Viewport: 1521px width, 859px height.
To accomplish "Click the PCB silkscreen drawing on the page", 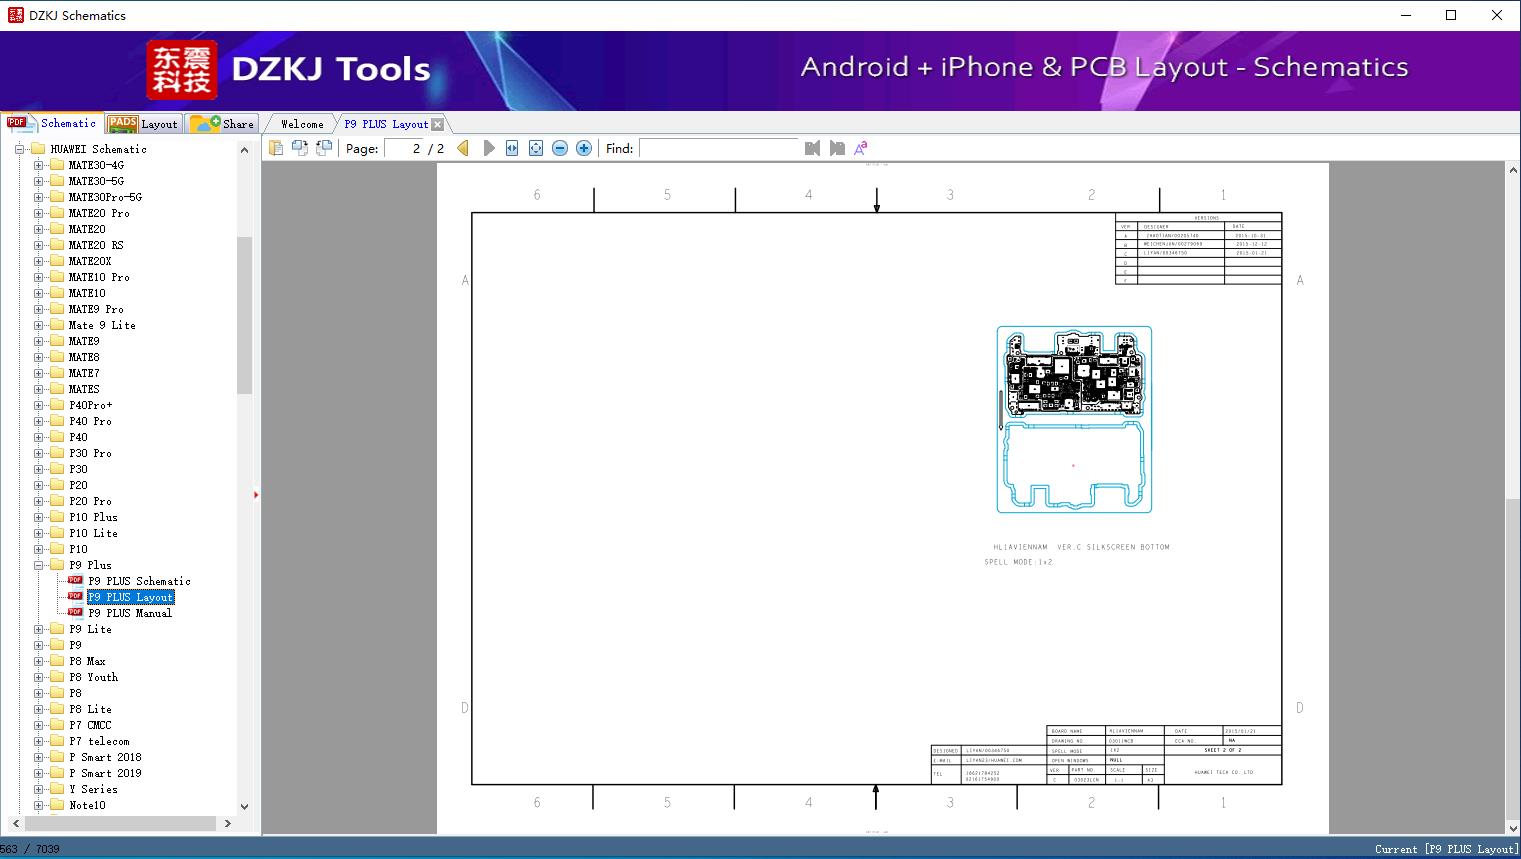I will coord(1074,419).
